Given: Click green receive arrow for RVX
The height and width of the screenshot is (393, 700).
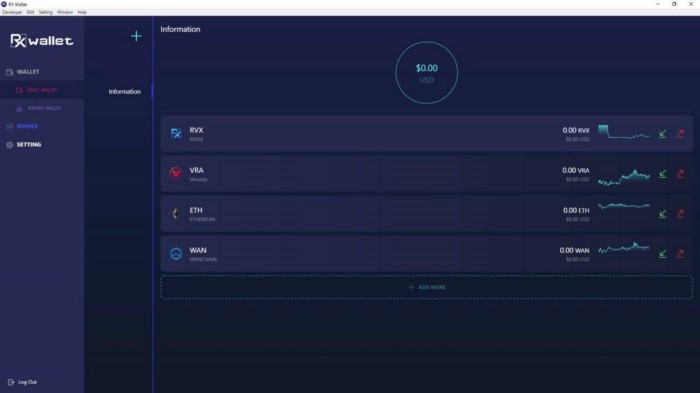Looking at the screenshot, I should tap(663, 134).
